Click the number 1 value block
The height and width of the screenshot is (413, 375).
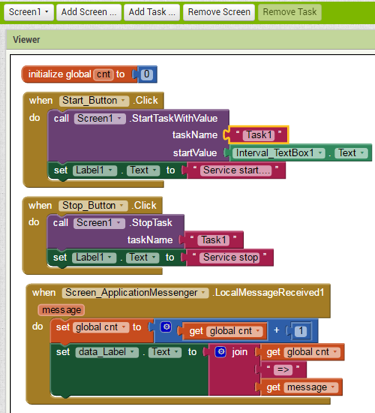point(301,331)
